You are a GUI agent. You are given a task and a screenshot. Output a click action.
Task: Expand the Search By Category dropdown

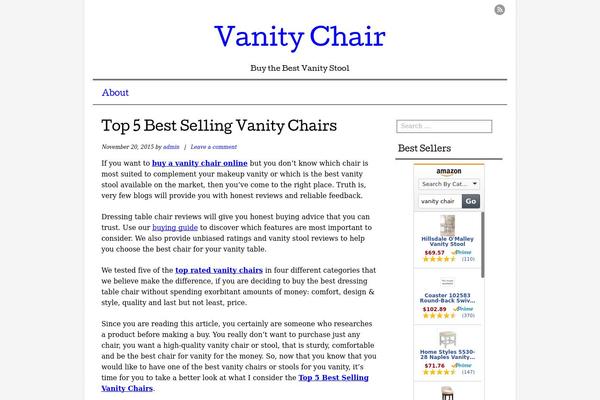(449, 184)
